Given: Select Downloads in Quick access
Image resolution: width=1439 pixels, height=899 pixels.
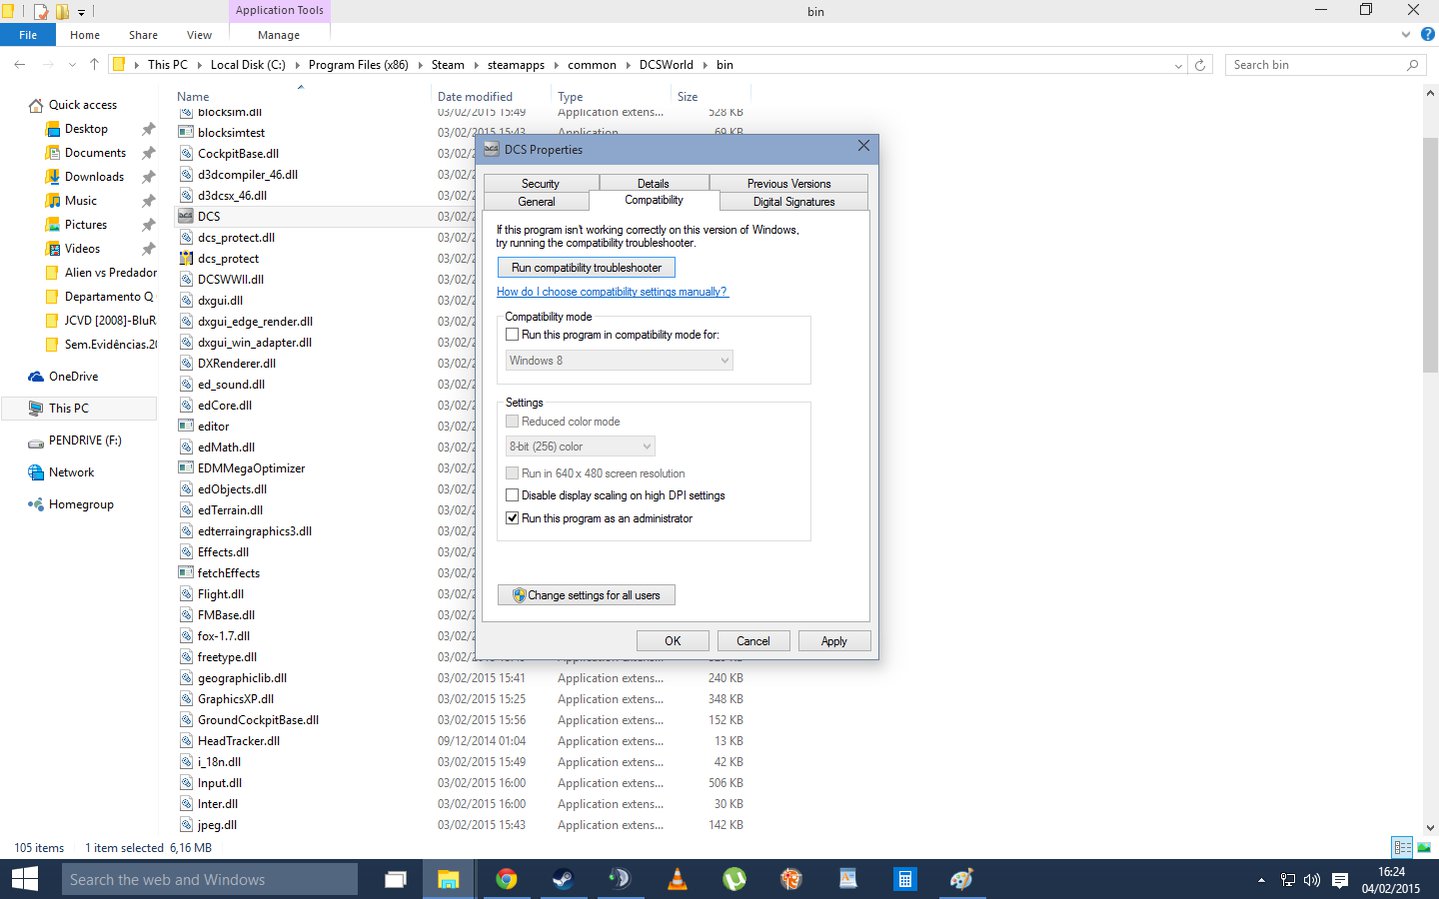Looking at the screenshot, I should [94, 176].
